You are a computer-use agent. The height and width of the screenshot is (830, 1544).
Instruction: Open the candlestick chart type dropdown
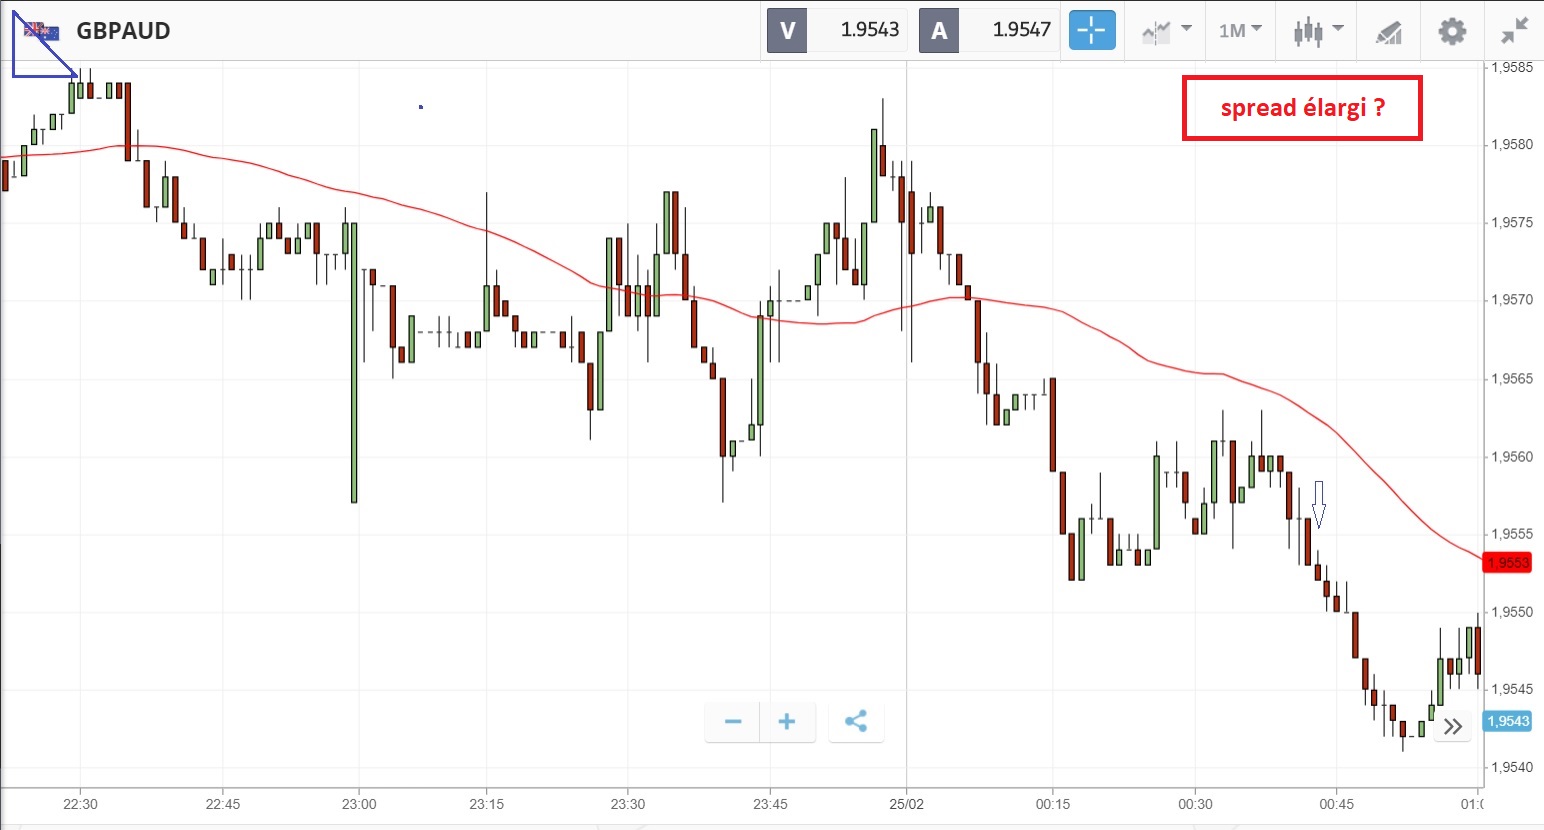pos(1317,31)
